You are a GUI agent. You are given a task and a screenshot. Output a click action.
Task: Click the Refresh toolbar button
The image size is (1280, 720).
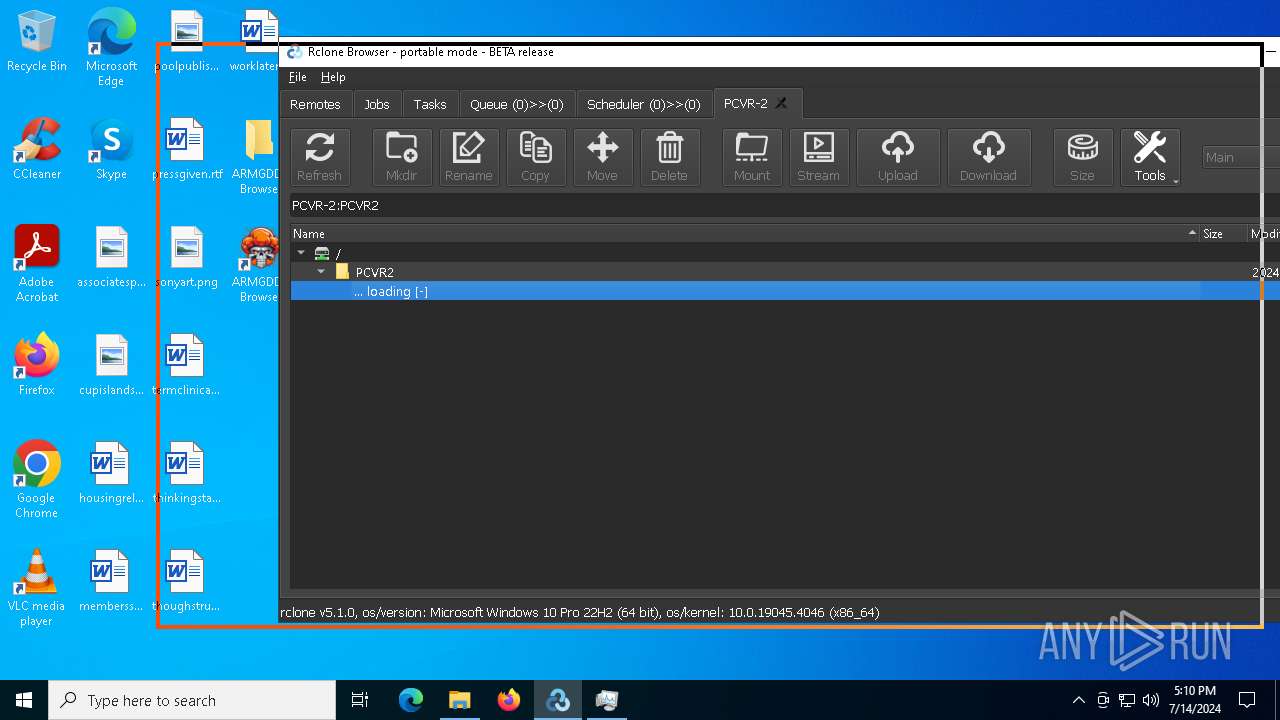[x=320, y=157]
